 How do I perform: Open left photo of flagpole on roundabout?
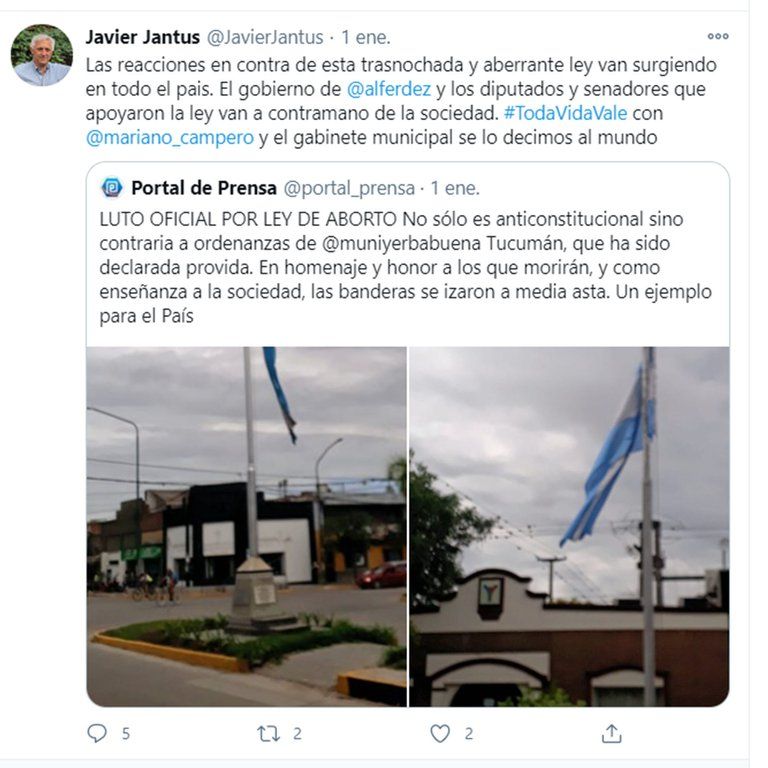click(x=246, y=527)
